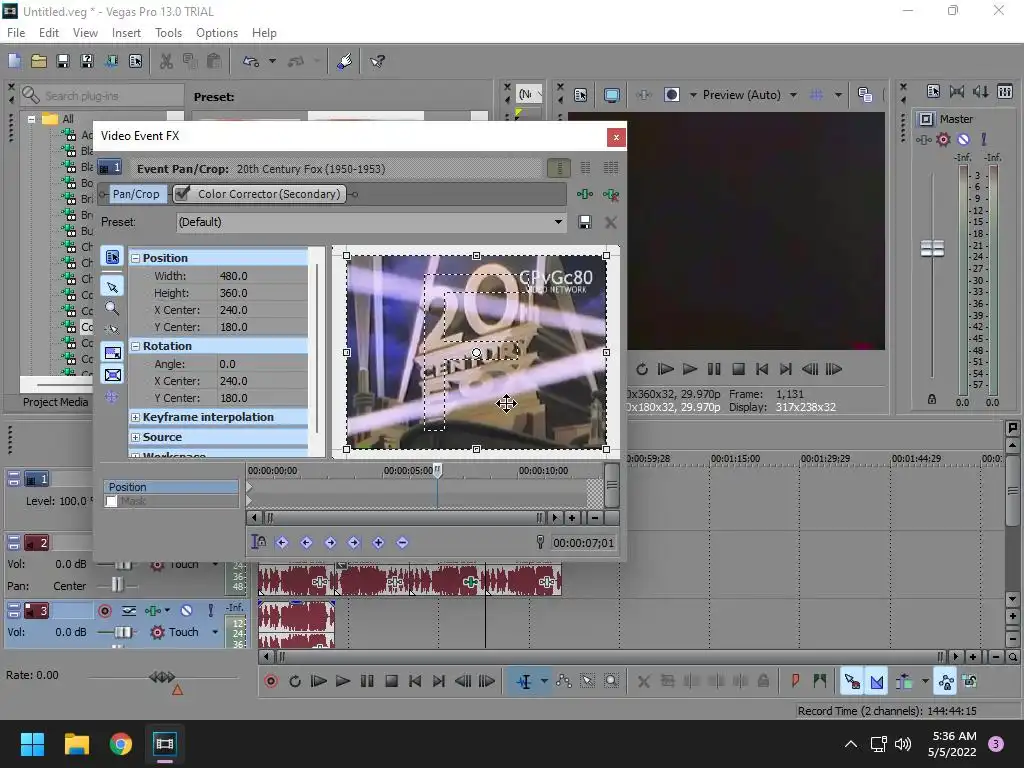Image resolution: width=1024 pixels, height=768 pixels.
Task: Collapse the Rotation property group
Action: click(x=136, y=346)
